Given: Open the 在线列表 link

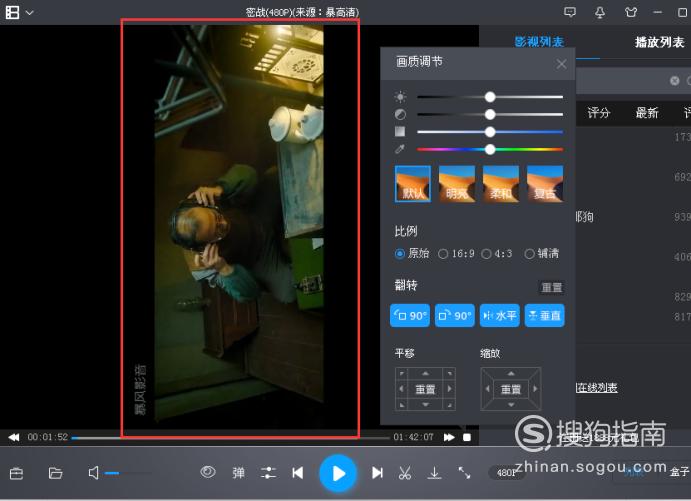Looking at the screenshot, I should click(x=597, y=388).
